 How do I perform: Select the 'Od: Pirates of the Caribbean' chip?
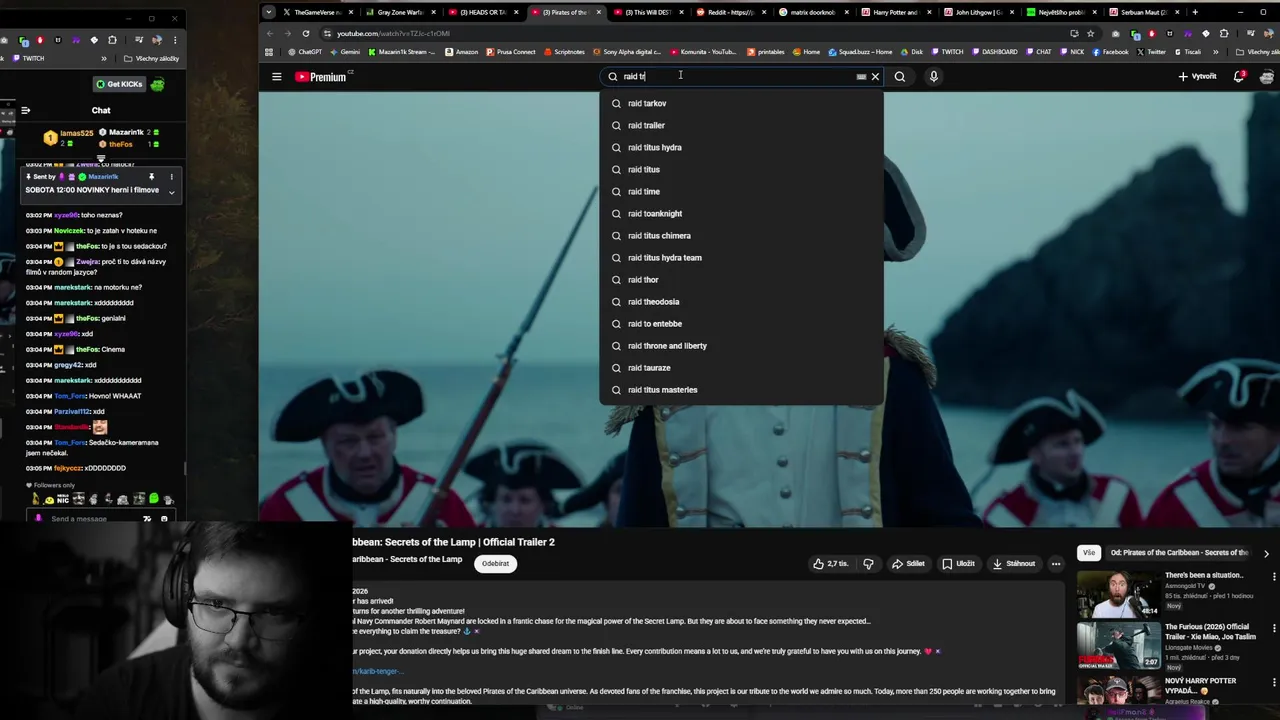pos(1178,552)
